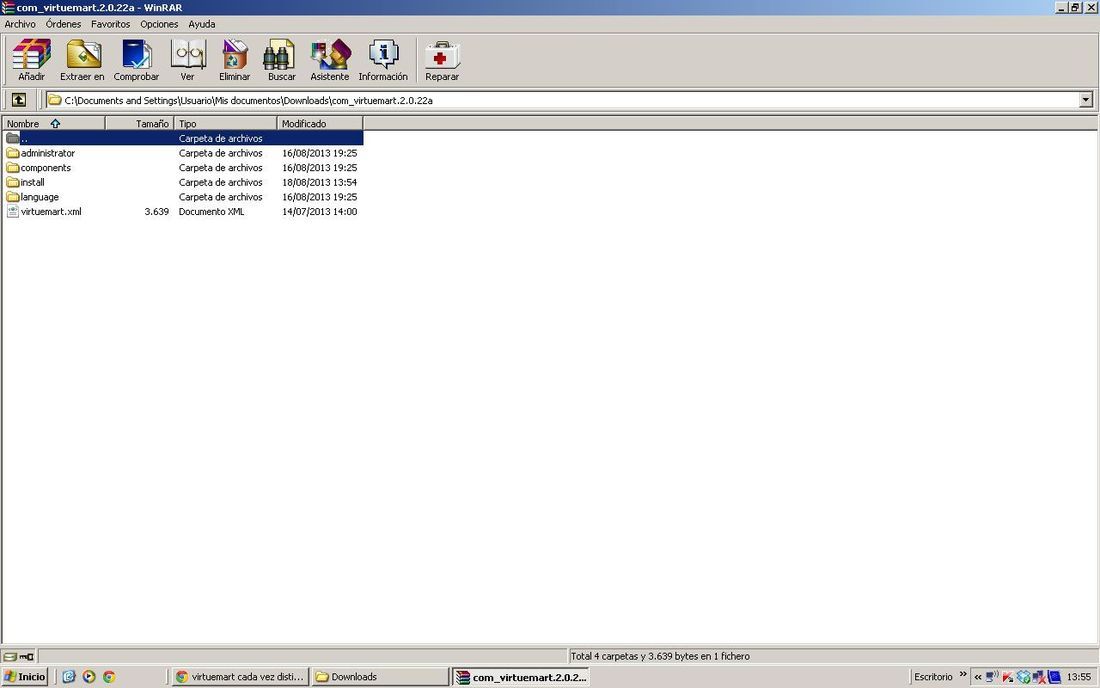Click the Añadir toolbar icon

coord(32,60)
